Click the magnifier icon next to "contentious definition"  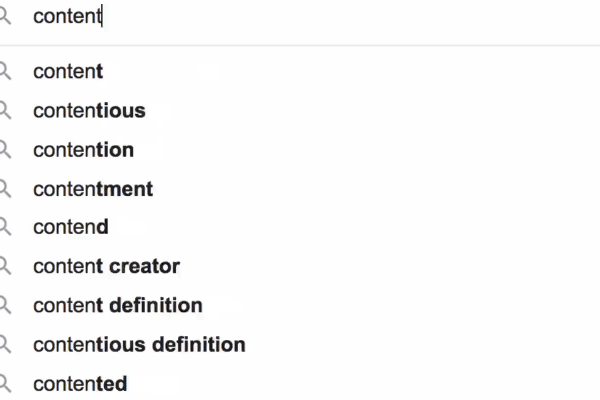pos(4,344)
